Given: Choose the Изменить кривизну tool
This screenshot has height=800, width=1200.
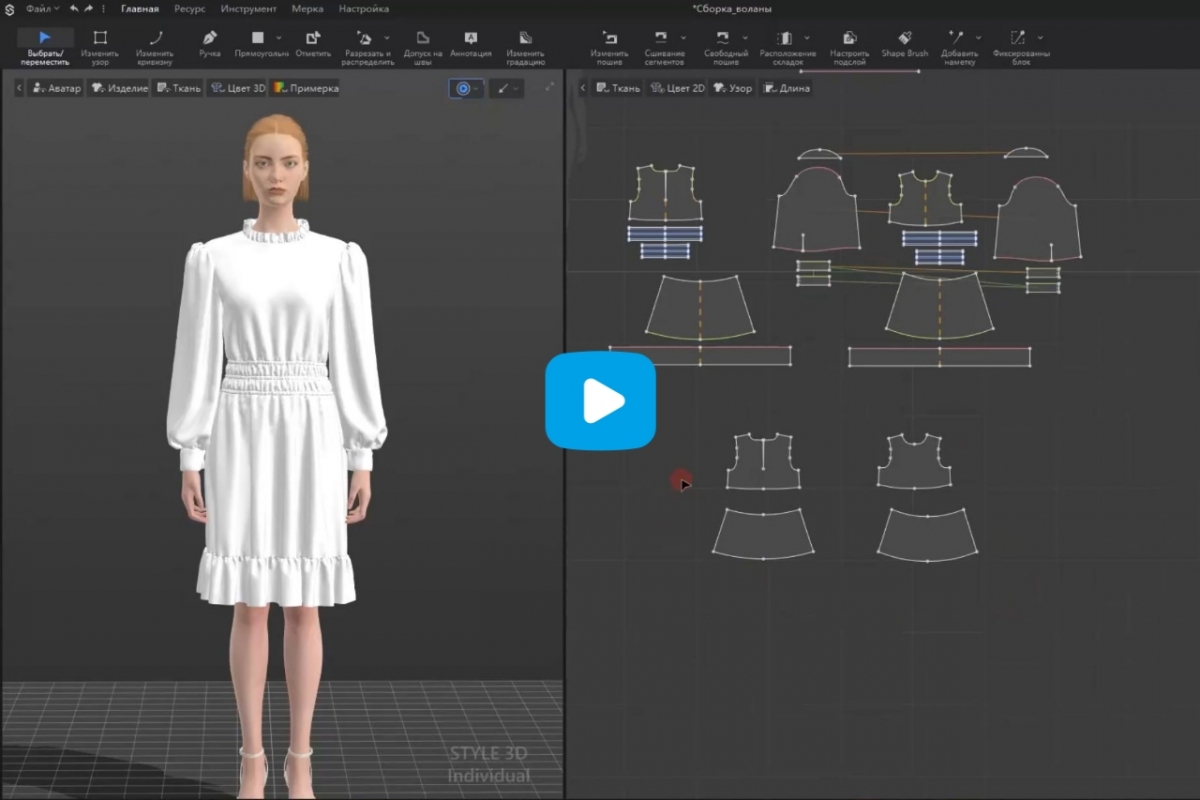Looking at the screenshot, I should [x=155, y=46].
